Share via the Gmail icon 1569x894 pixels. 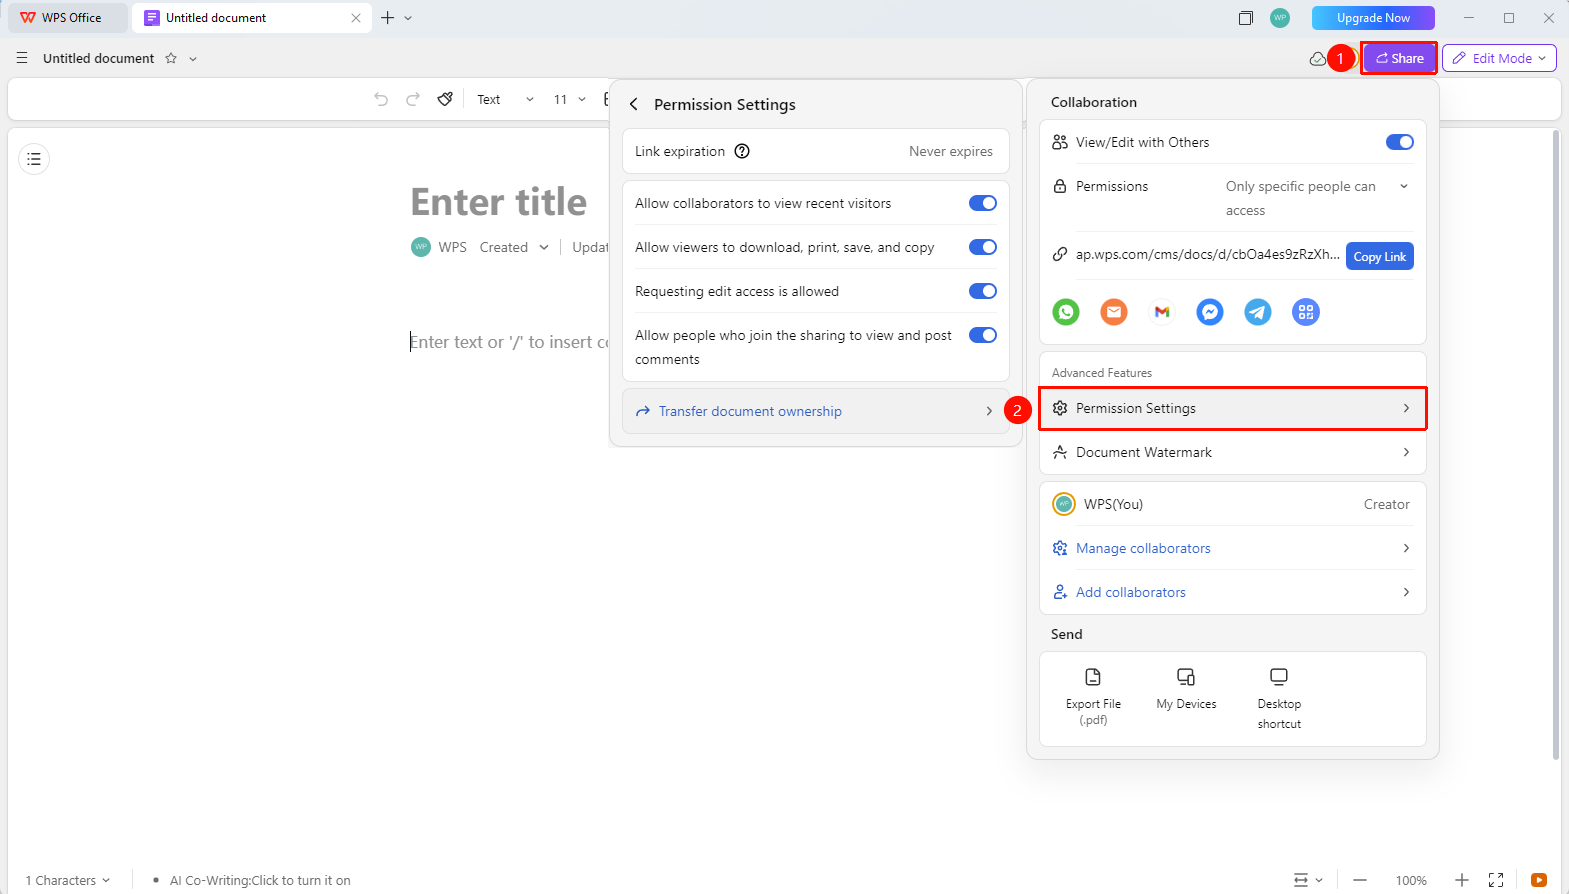click(x=1162, y=312)
